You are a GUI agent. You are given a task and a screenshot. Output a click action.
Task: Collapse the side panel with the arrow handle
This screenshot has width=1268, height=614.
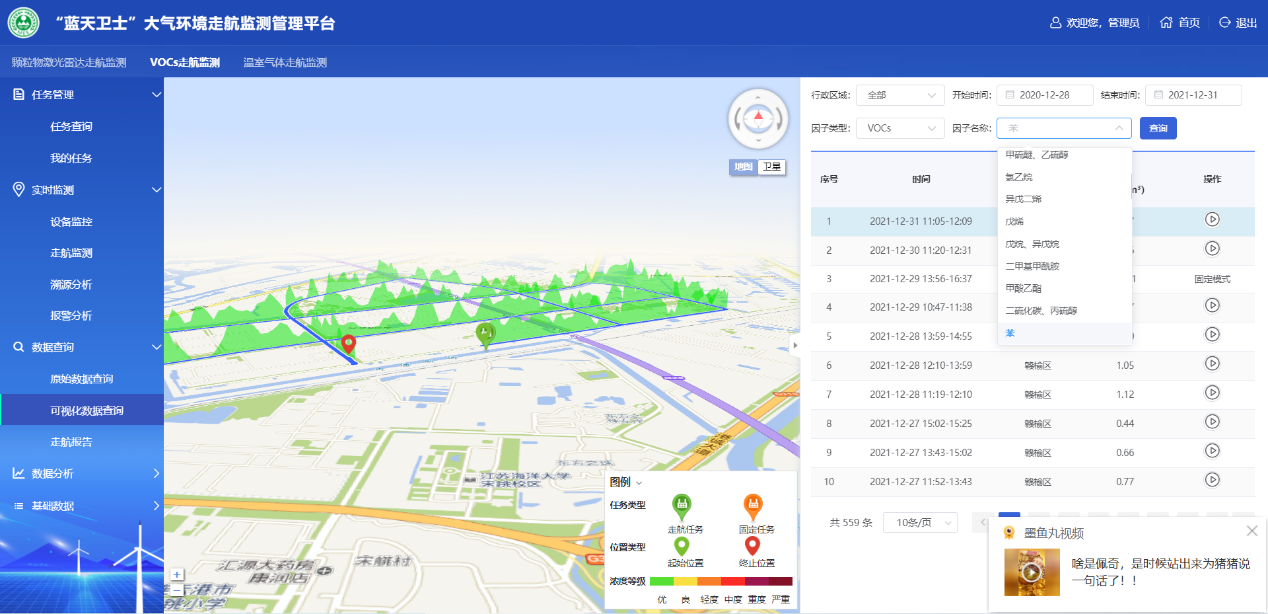[795, 345]
